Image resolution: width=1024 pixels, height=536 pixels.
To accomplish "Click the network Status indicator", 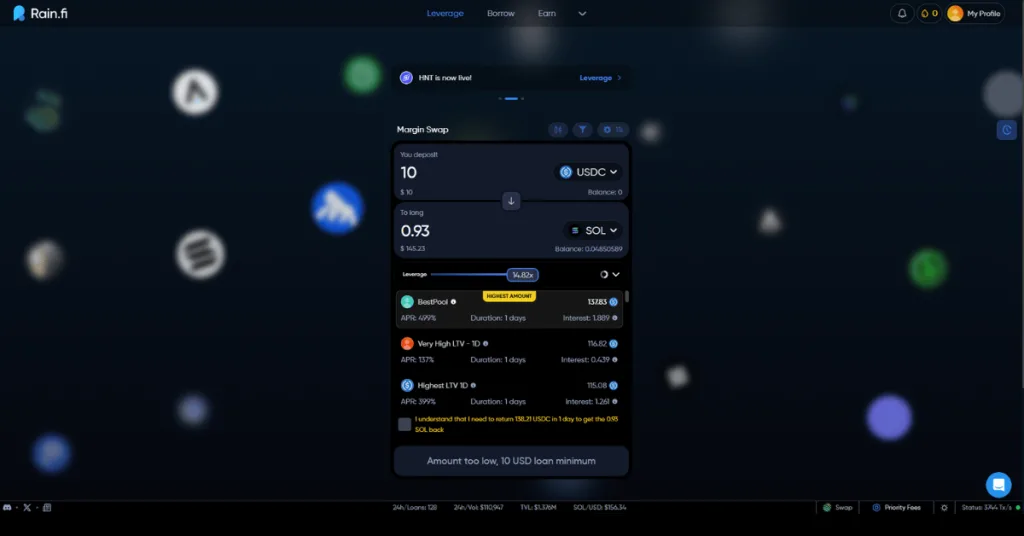I will (990, 507).
